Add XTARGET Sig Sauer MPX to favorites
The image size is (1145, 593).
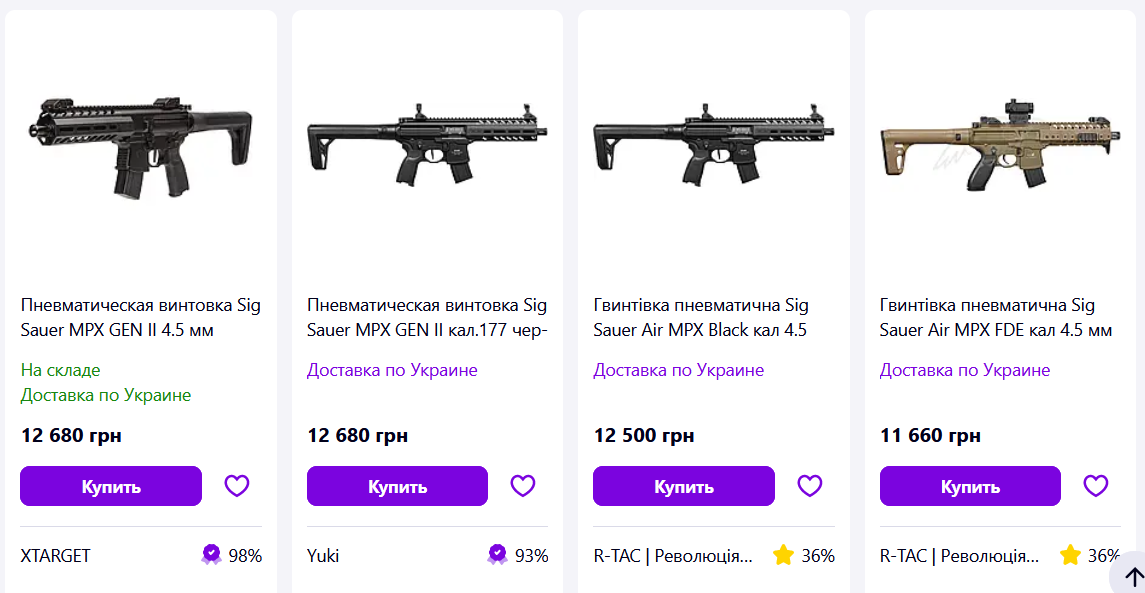(237, 486)
